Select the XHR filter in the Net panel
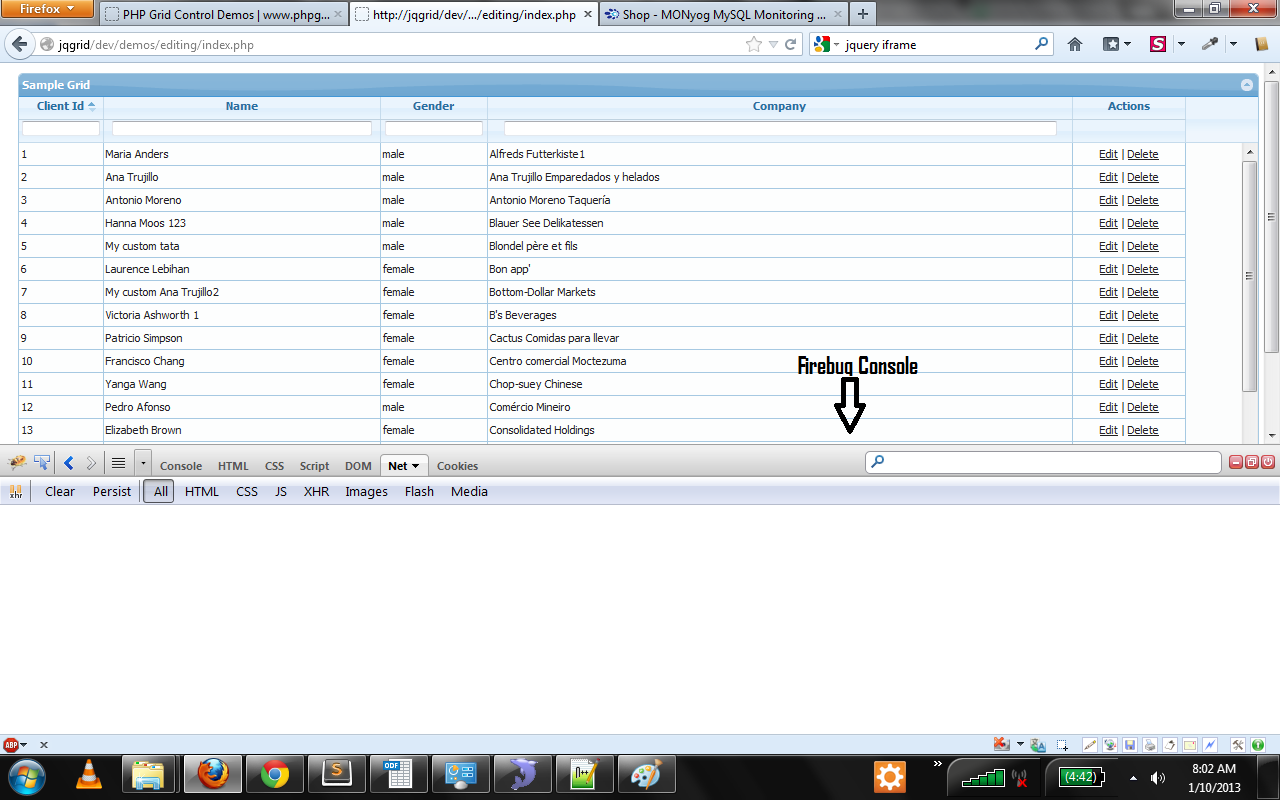Screen dimensions: 1280x800 click(x=316, y=491)
